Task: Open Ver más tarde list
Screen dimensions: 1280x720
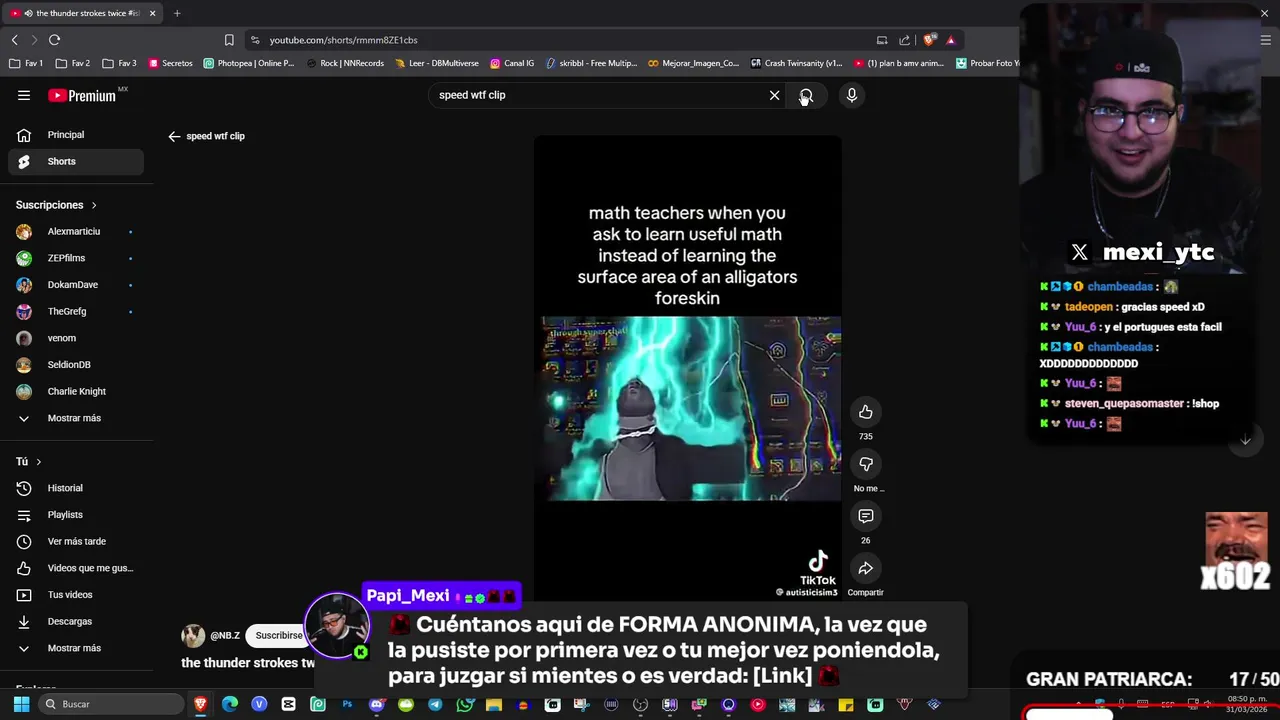Action: pos(76,541)
